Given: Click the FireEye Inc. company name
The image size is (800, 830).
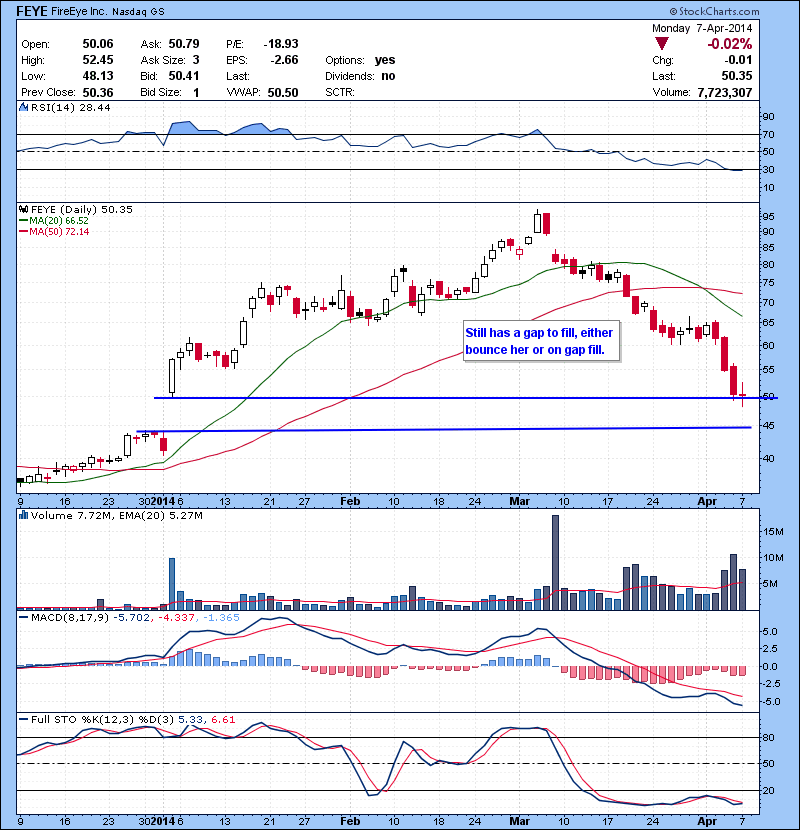Looking at the screenshot, I should (x=79, y=11).
